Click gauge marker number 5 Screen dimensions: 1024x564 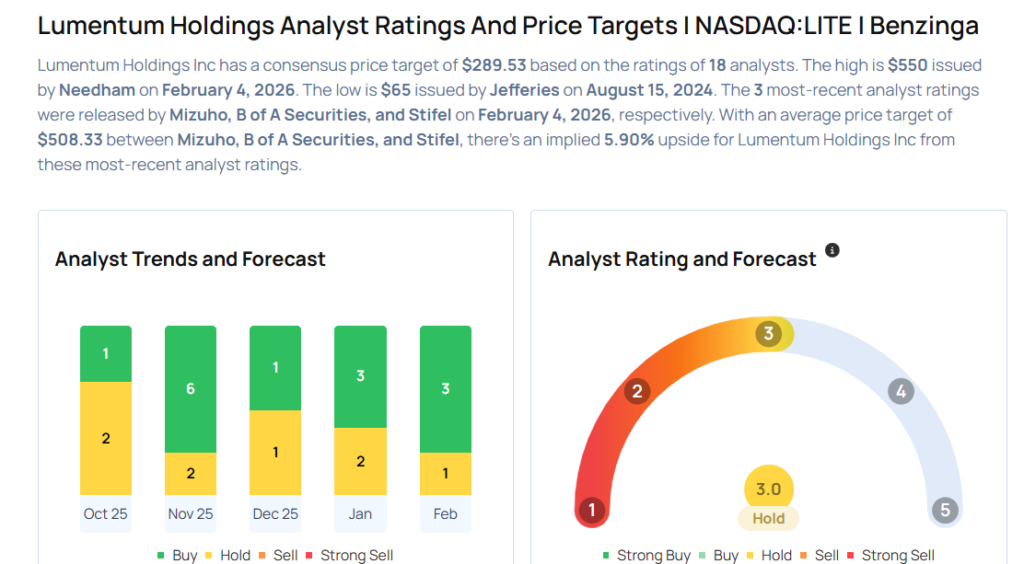[944, 510]
